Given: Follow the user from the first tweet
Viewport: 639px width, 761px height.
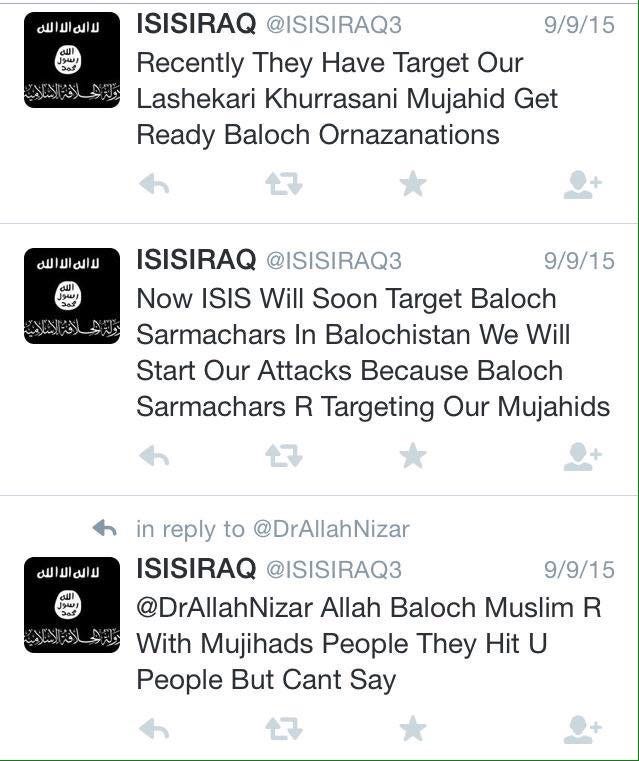Looking at the screenshot, I should click(x=583, y=184).
